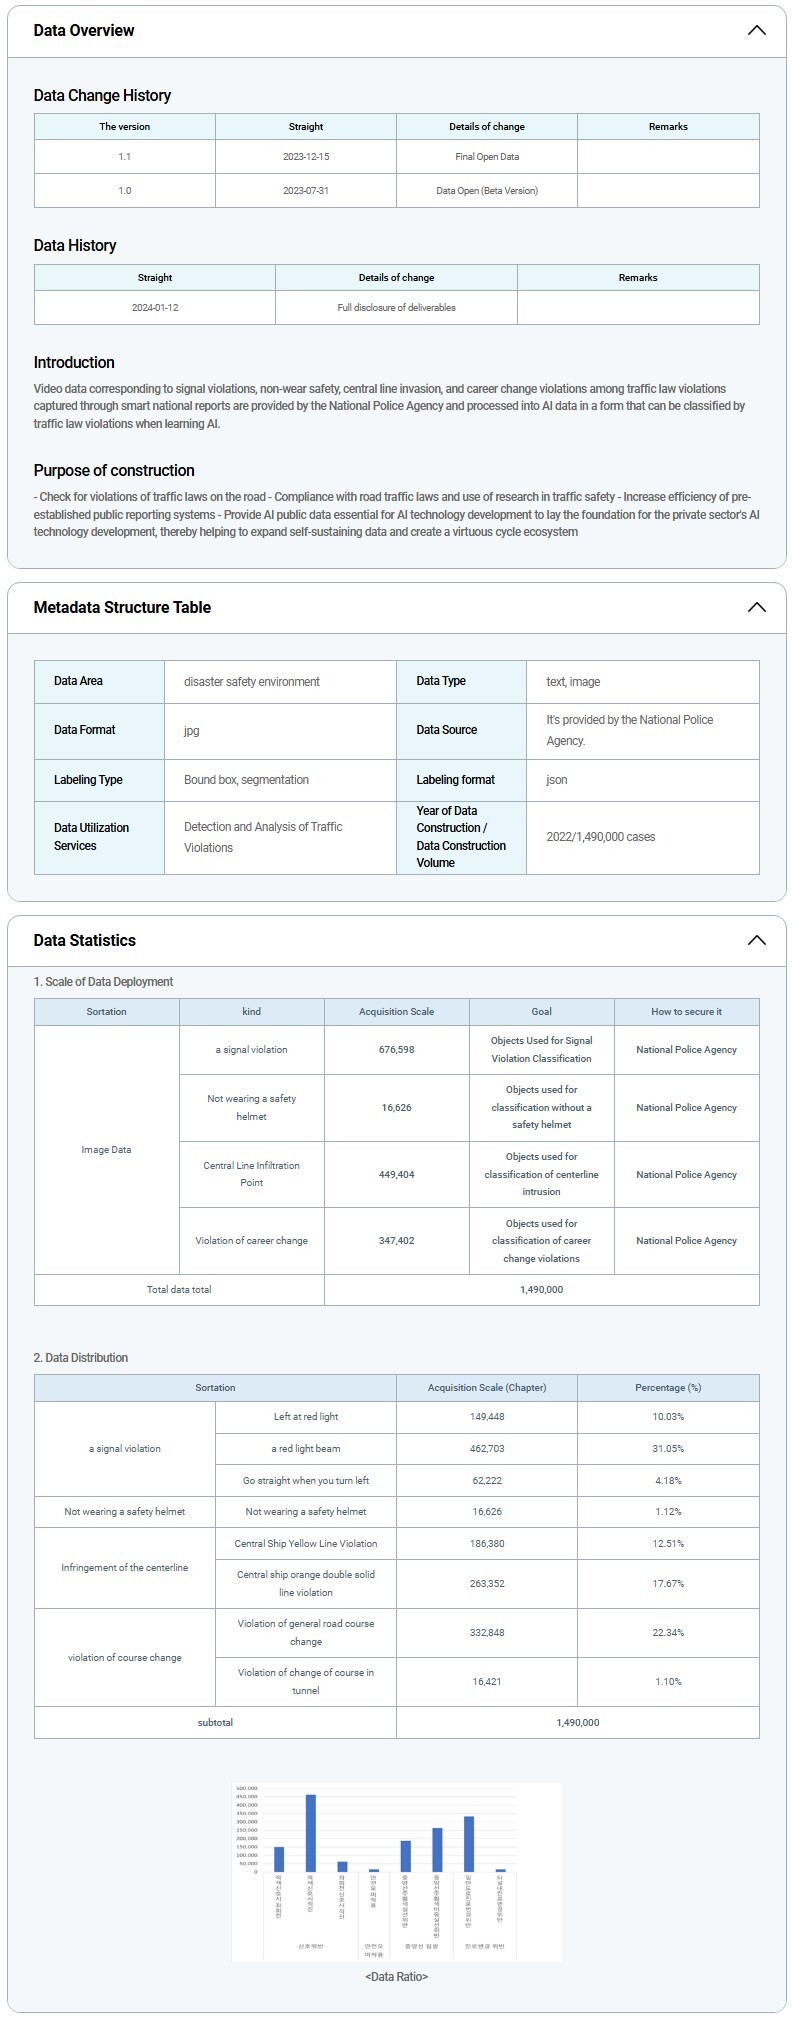
Task: Click the Metadata Structure Table title
Action: (122, 607)
